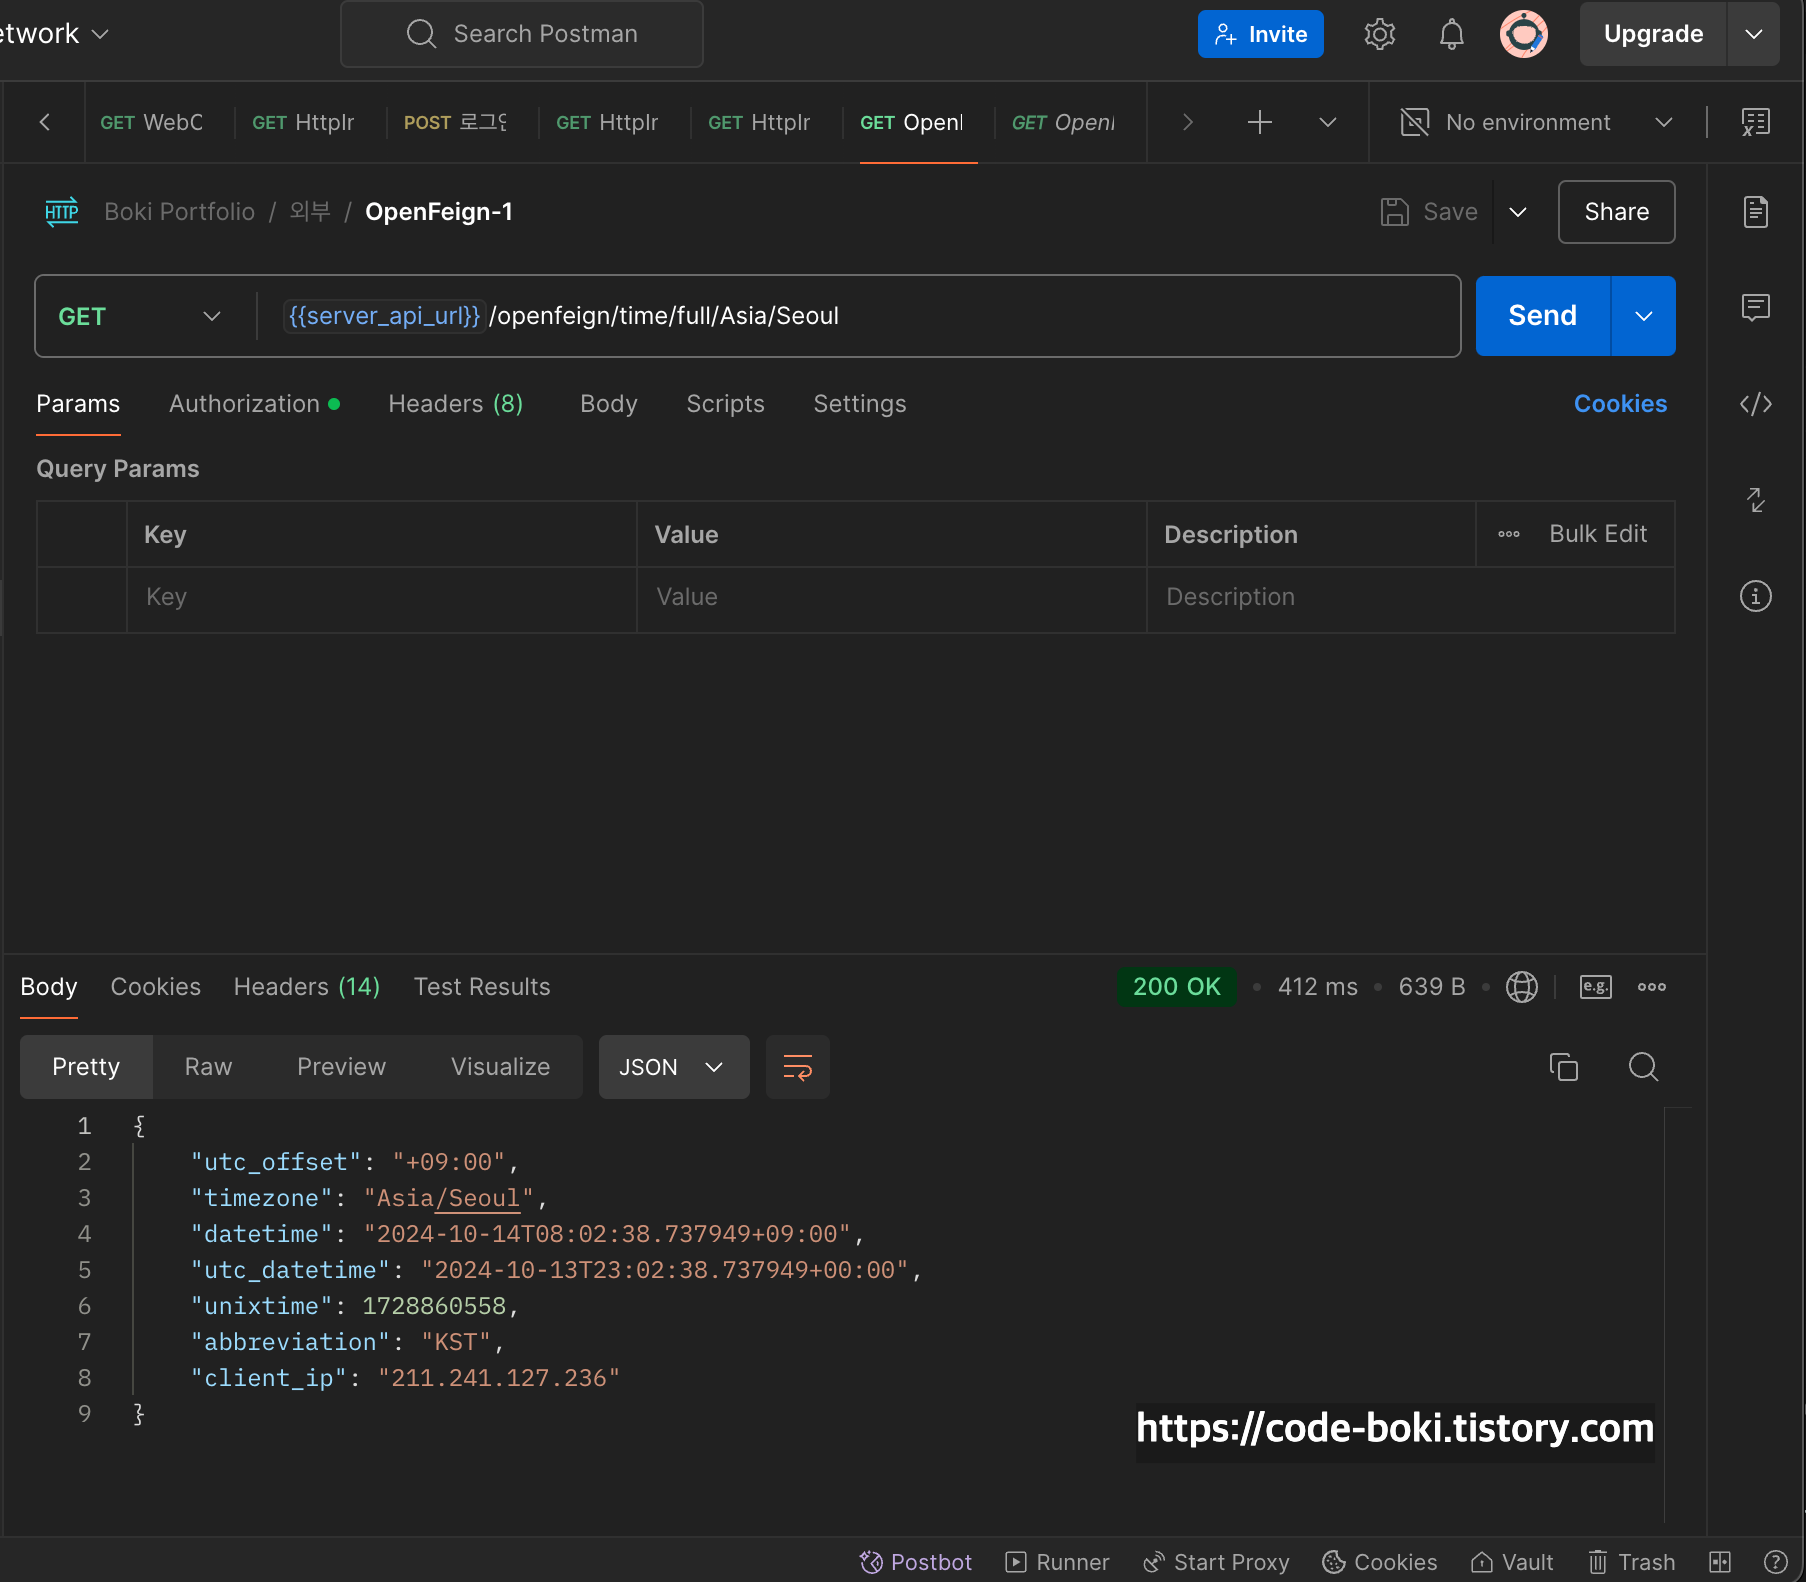Open JSON response format dropdown
Viewport: 1806px width, 1582px height.
click(674, 1067)
